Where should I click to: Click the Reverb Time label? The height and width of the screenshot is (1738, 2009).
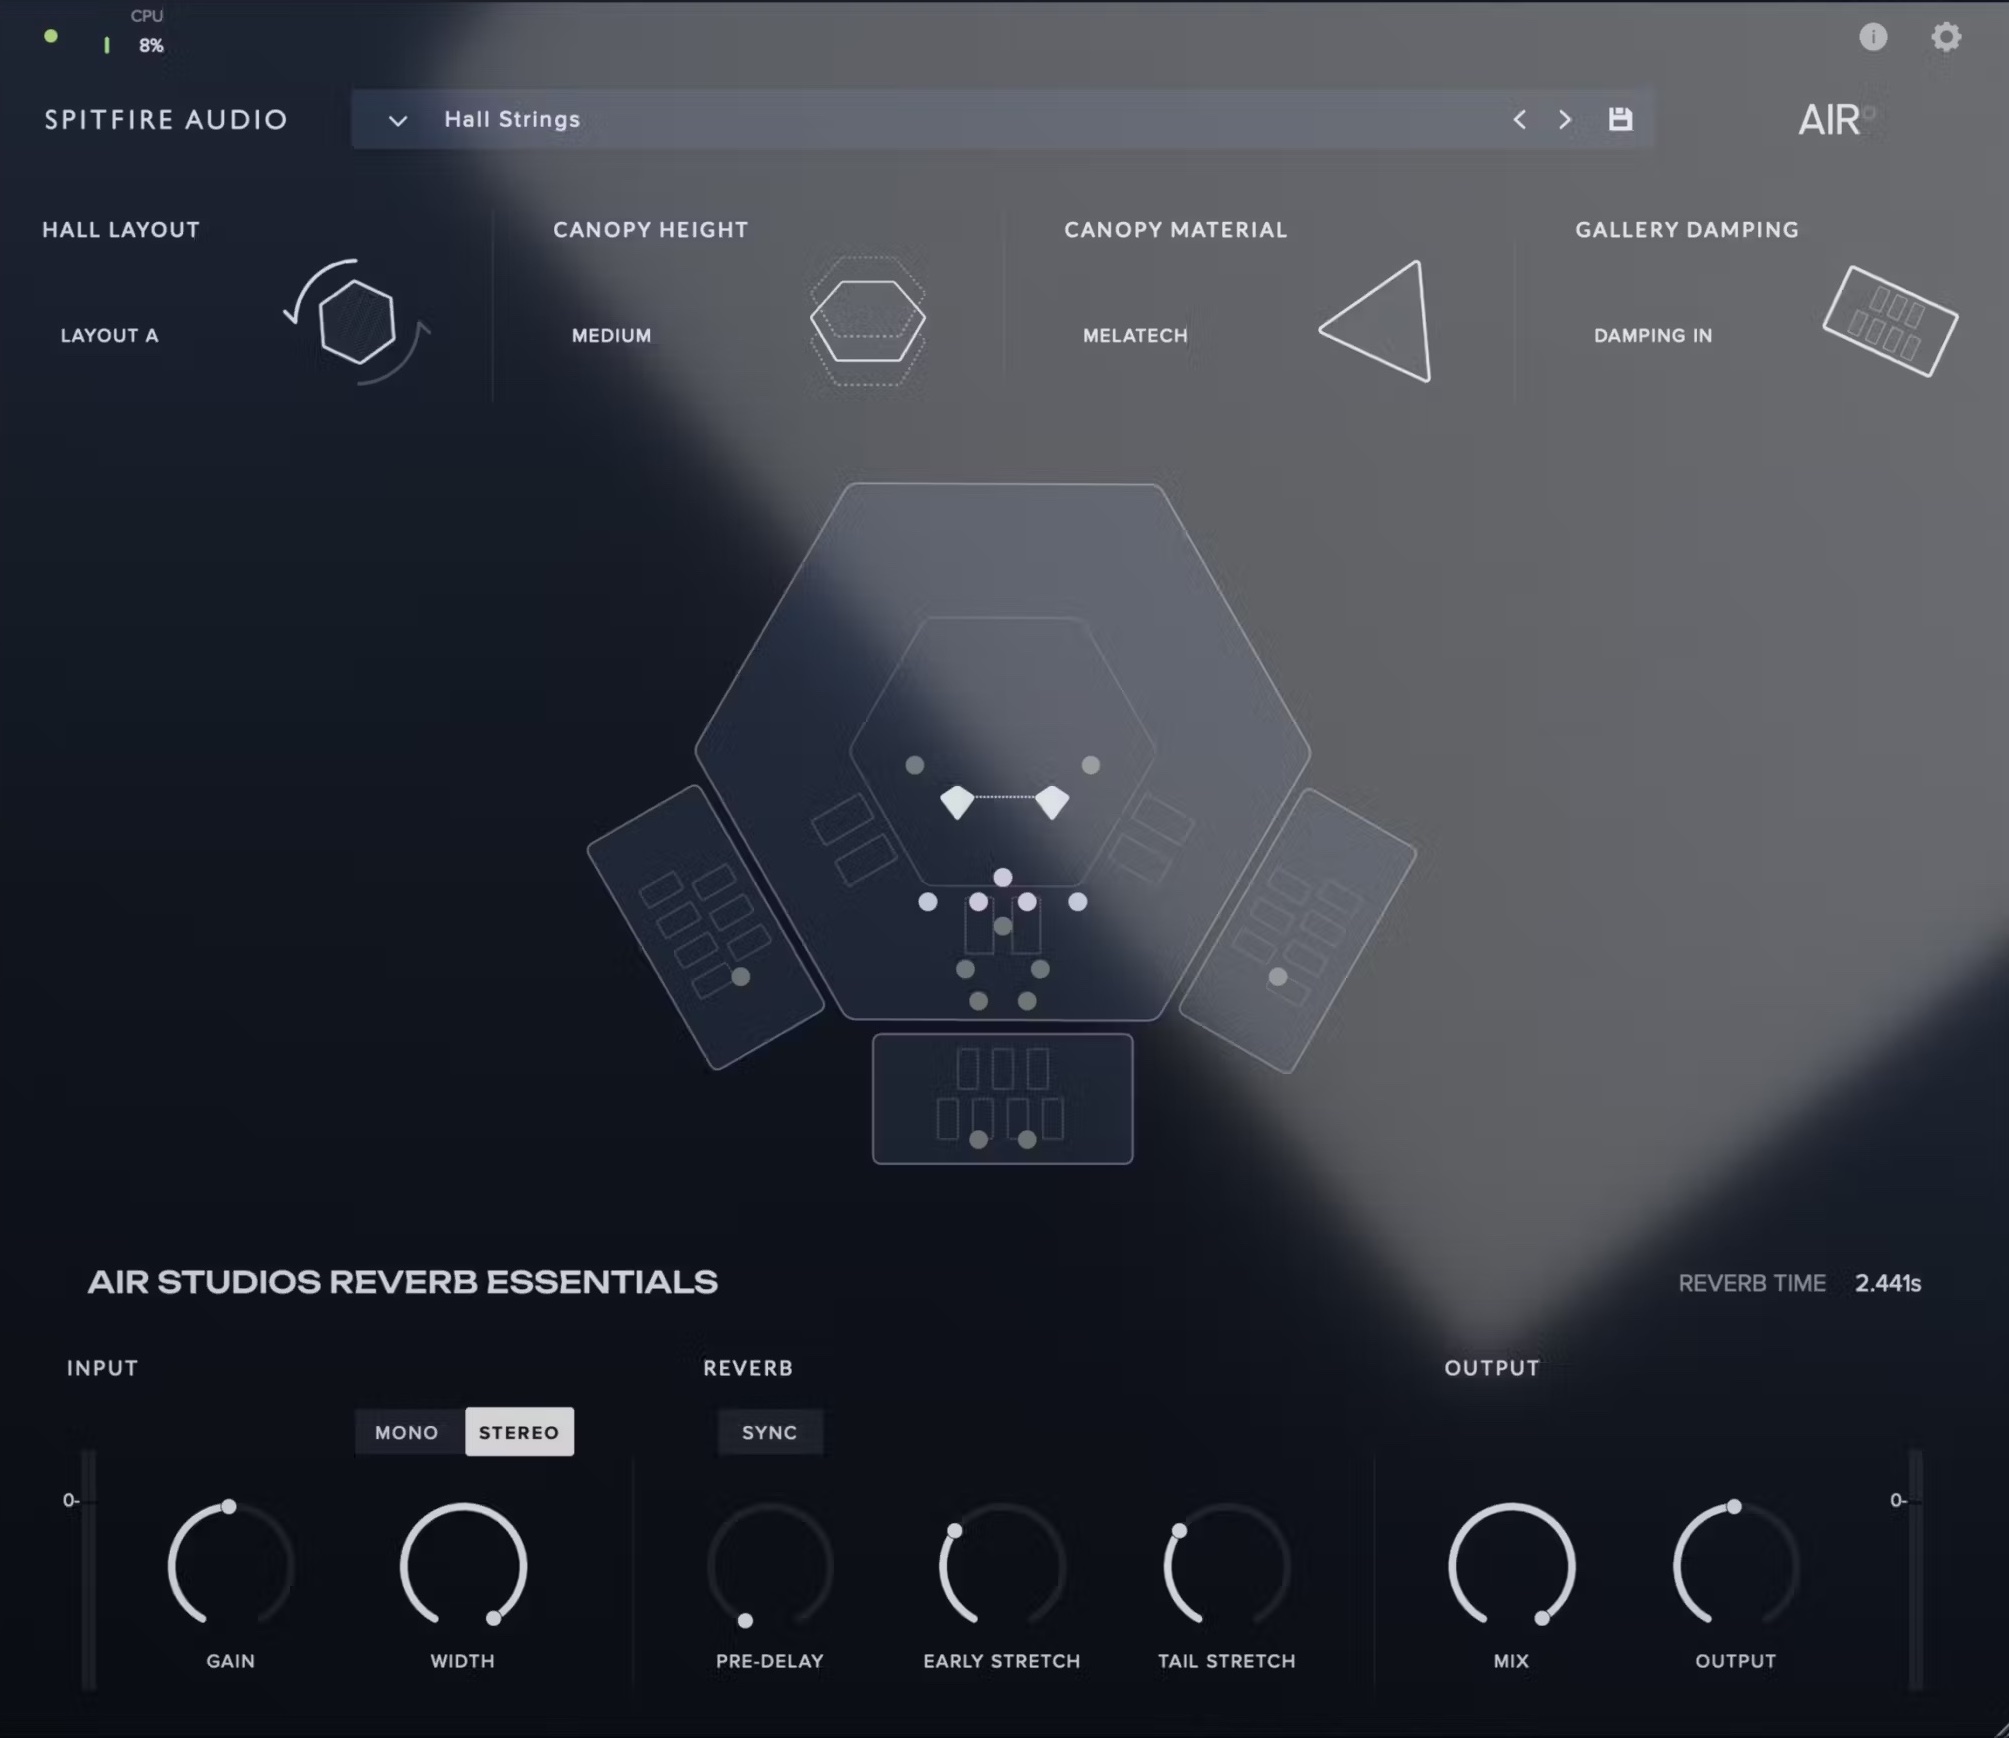point(1752,1283)
